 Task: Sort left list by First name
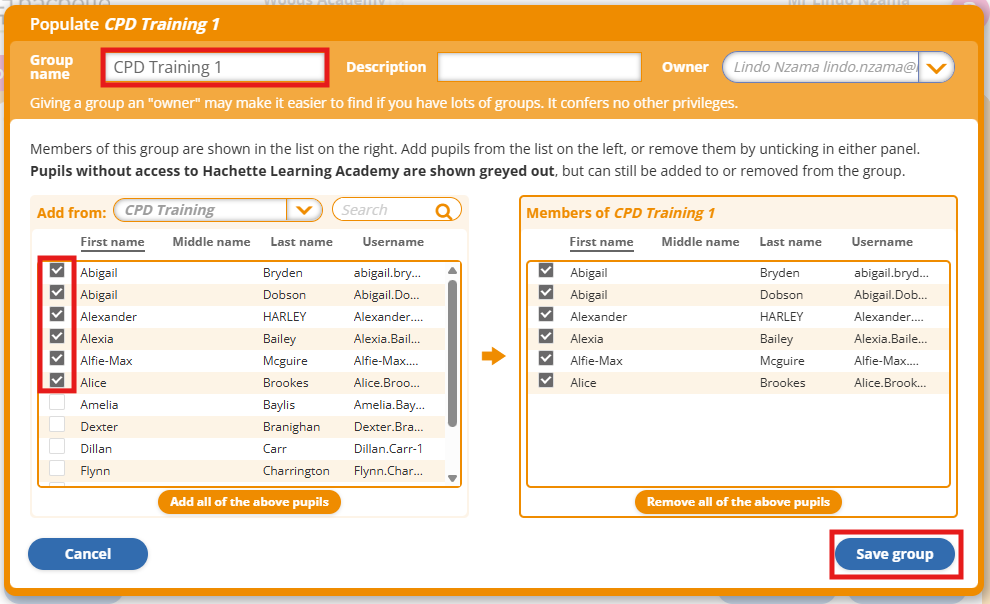112,242
